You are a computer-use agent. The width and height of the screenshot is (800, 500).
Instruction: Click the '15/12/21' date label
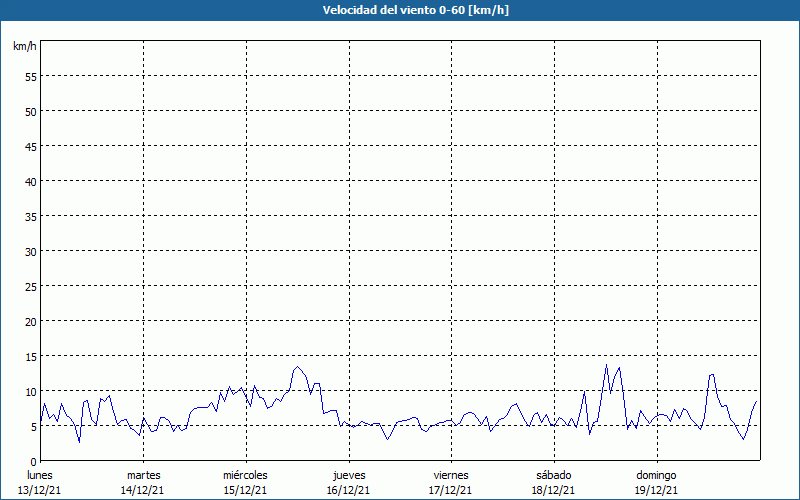(x=245, y=490)
